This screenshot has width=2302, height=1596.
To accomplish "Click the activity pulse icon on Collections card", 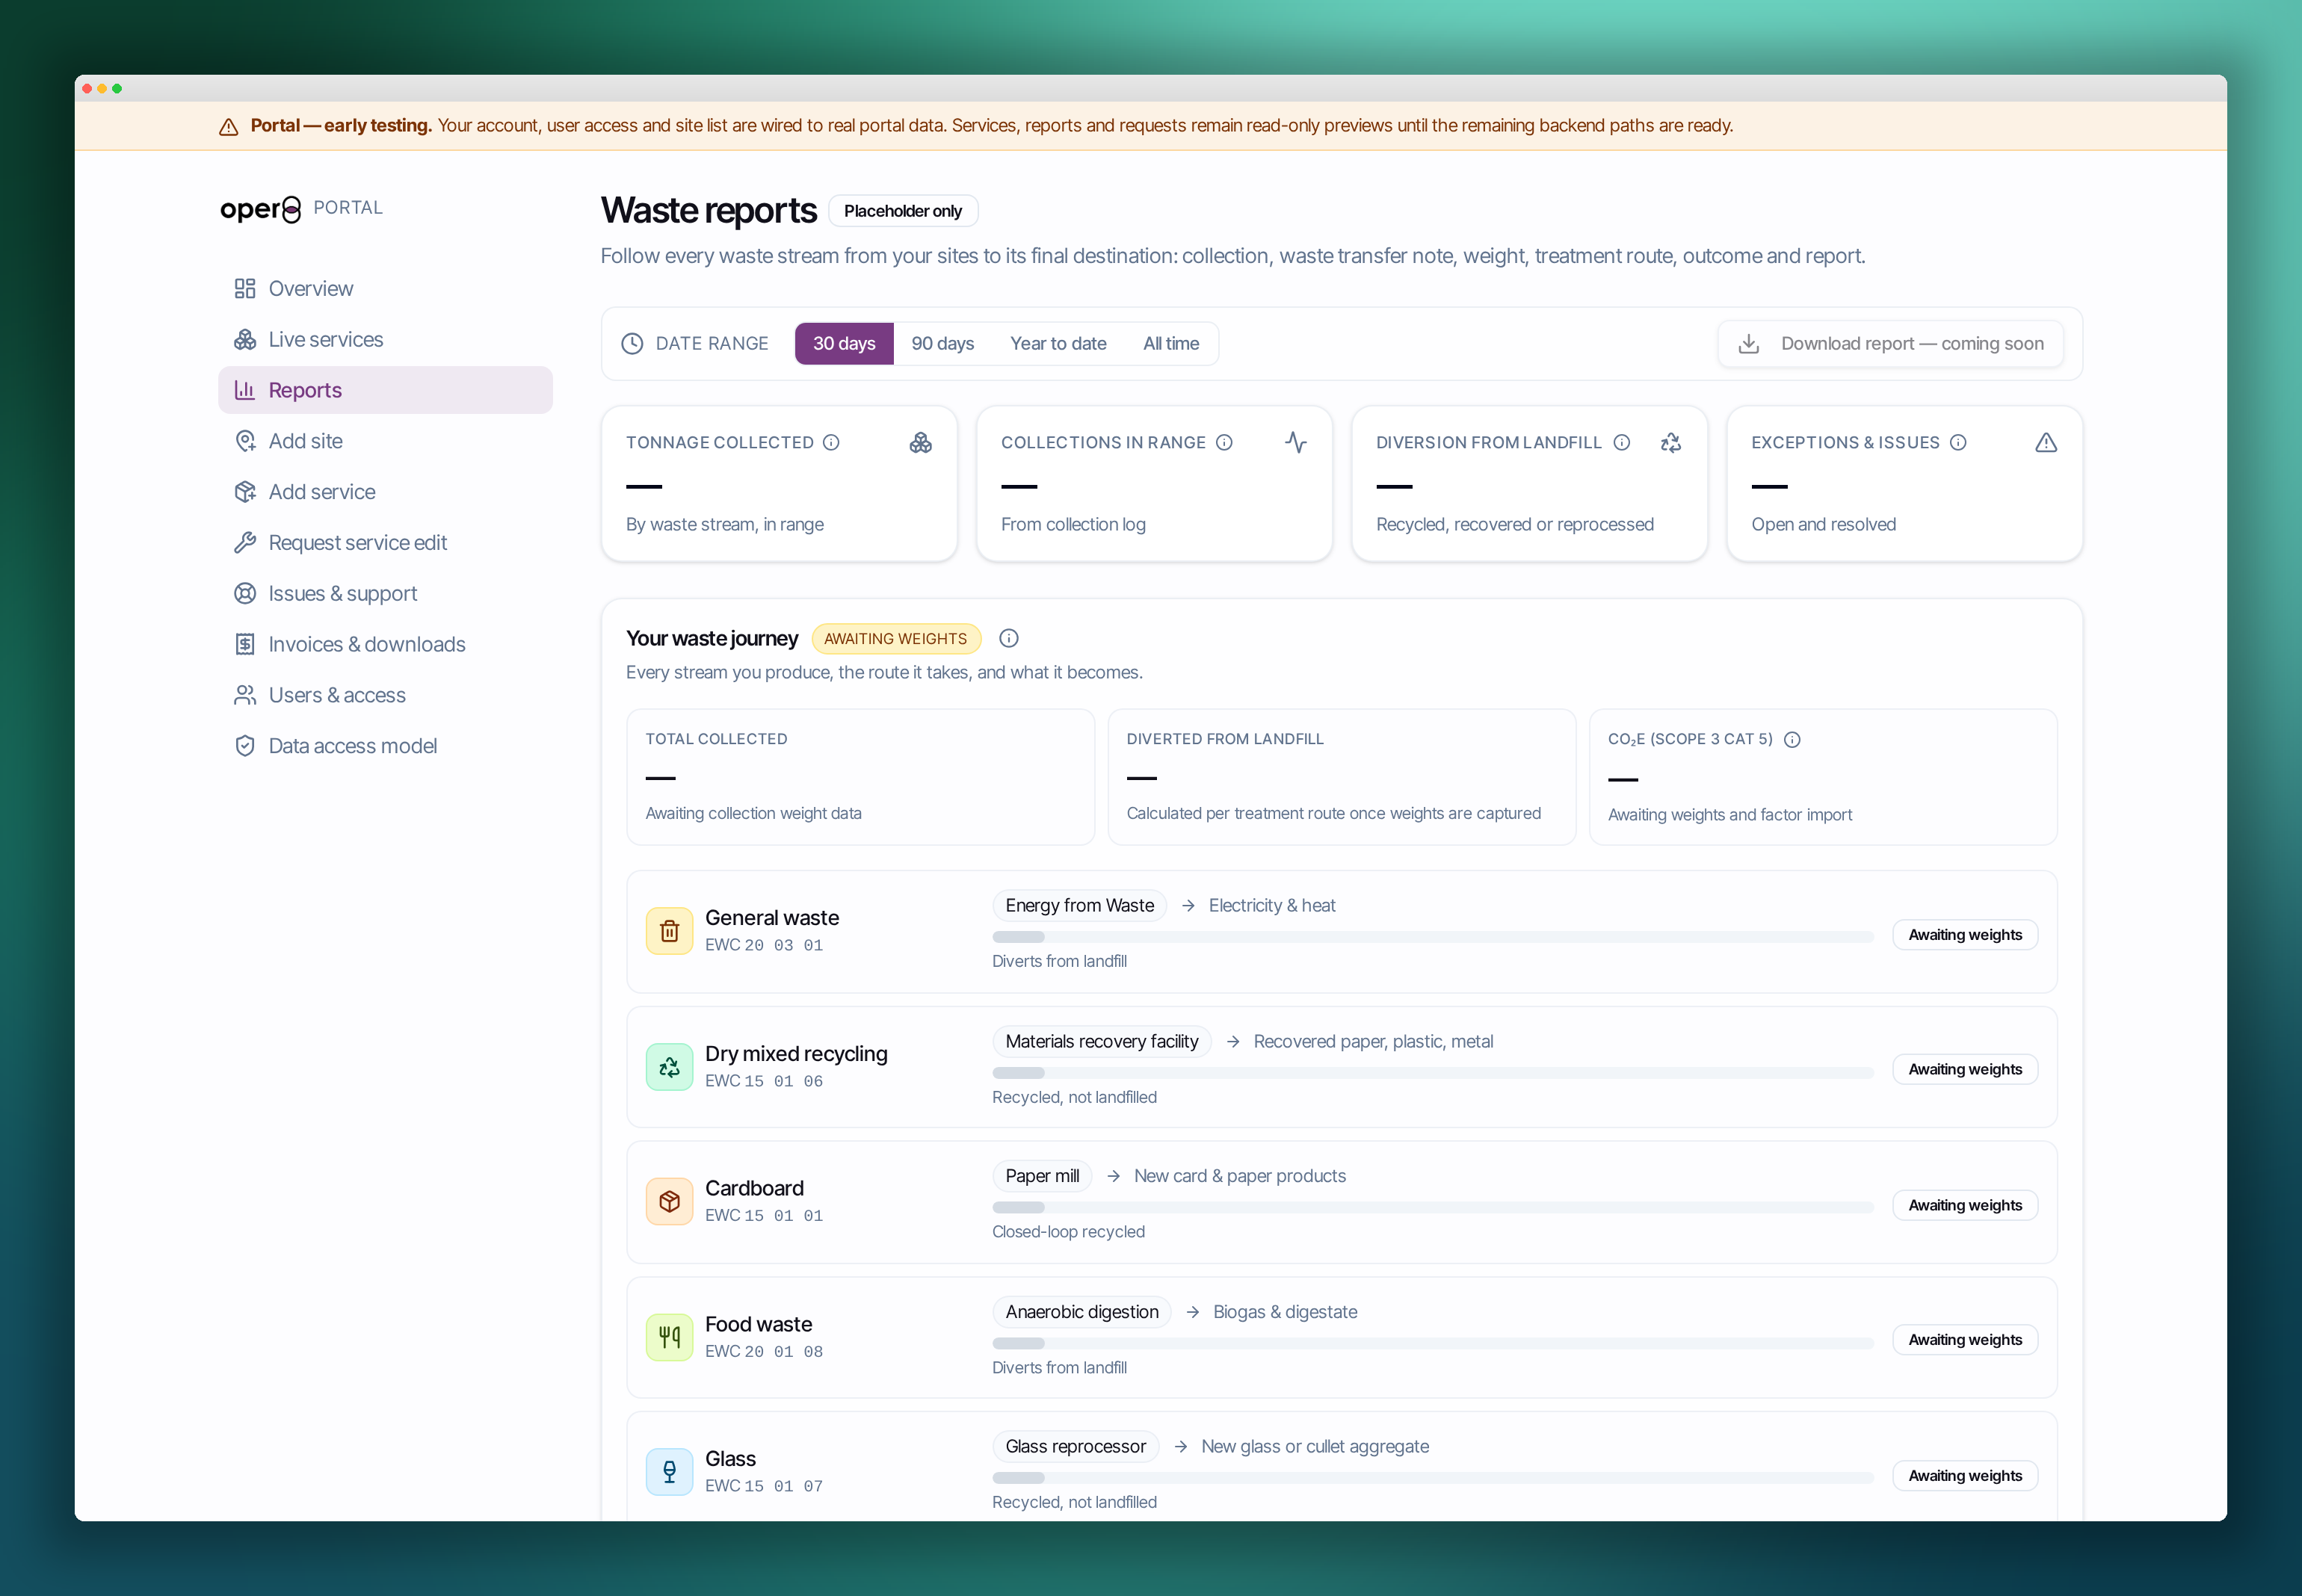I will 1296,443.
